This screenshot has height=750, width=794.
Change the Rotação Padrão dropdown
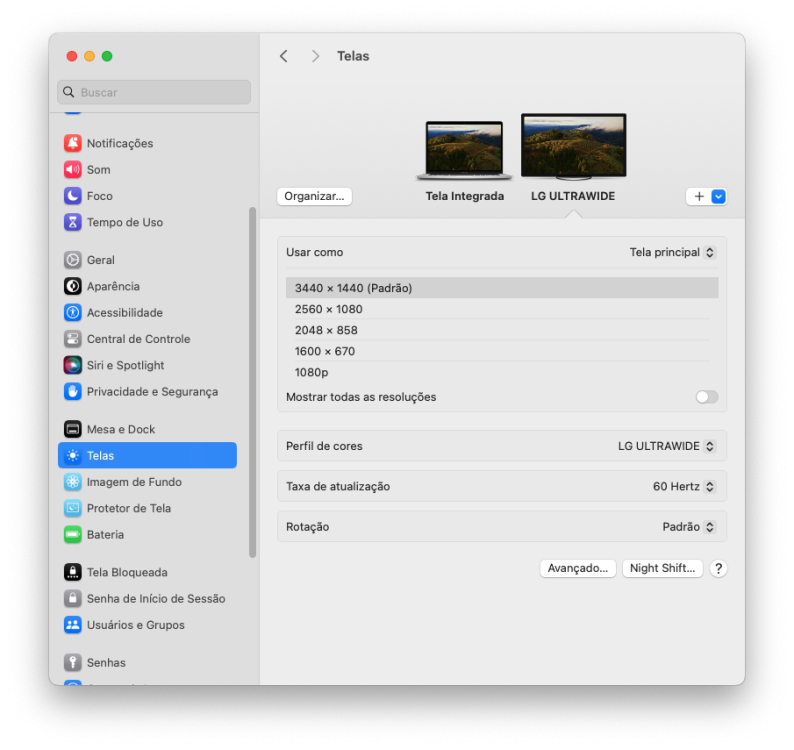(x=689, y=527)
